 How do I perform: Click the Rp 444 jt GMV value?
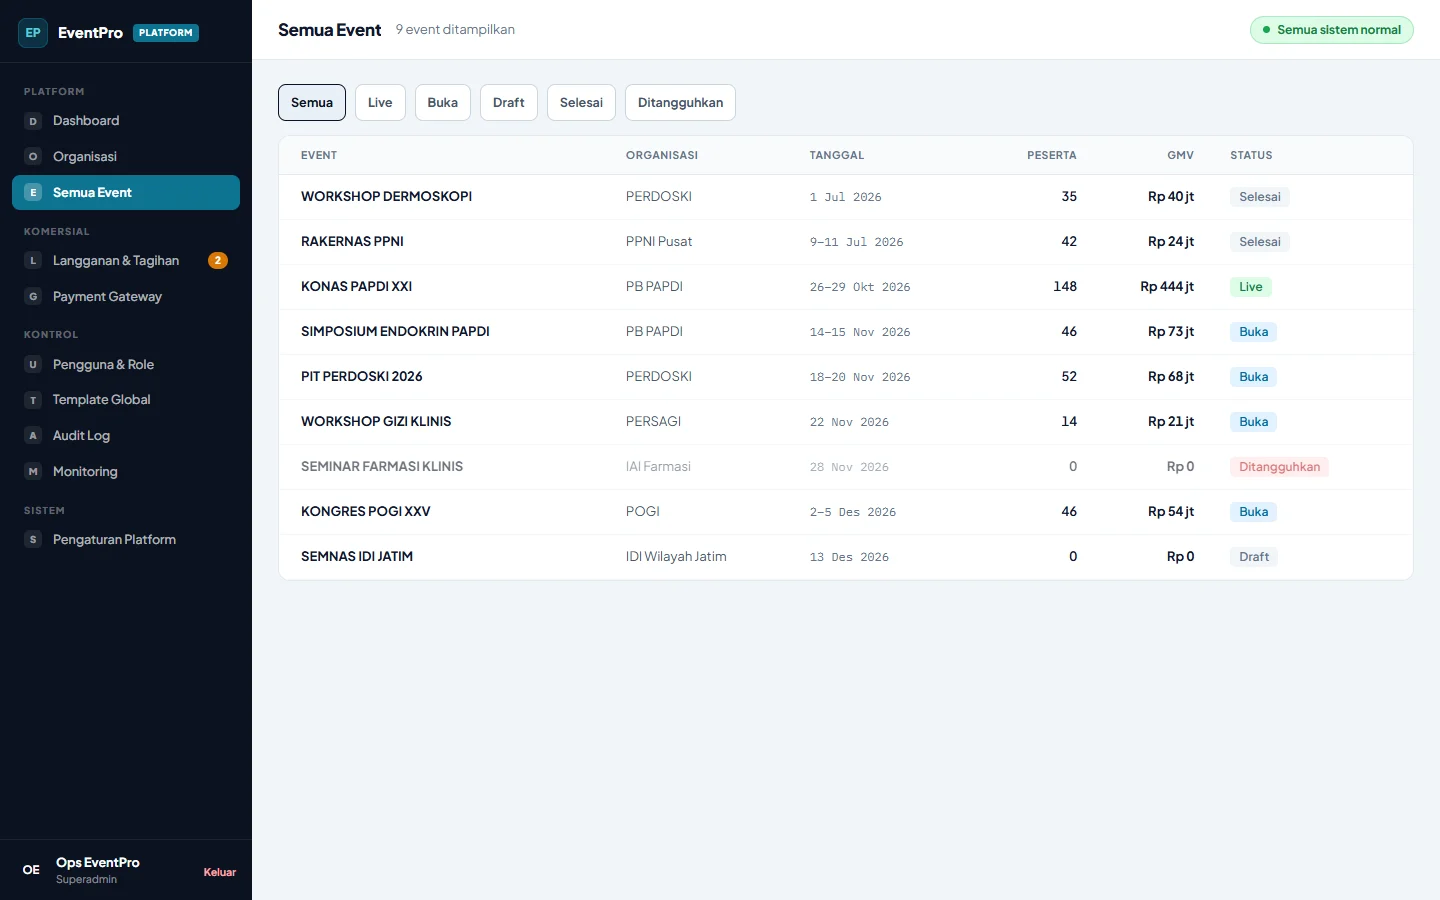tap(1167, 287)
